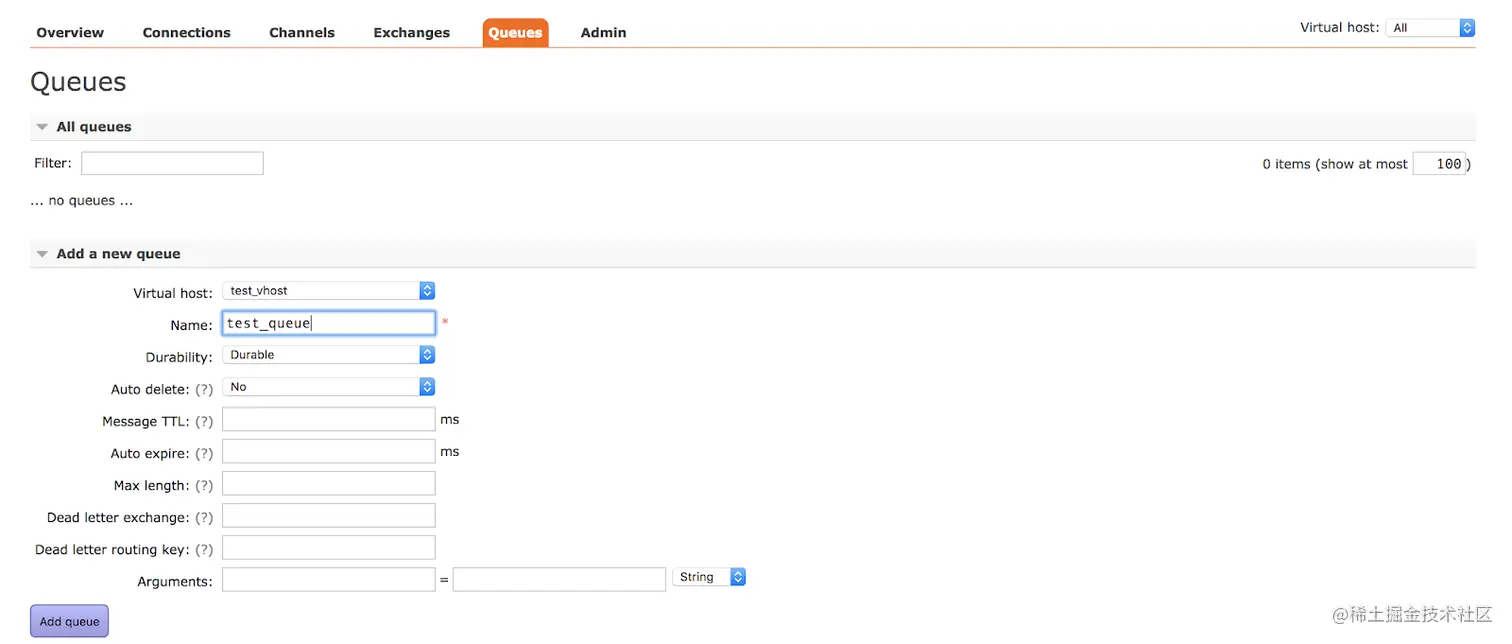
Task: Show help for Dead letter routing key
Action: click(x=204, y=549)
